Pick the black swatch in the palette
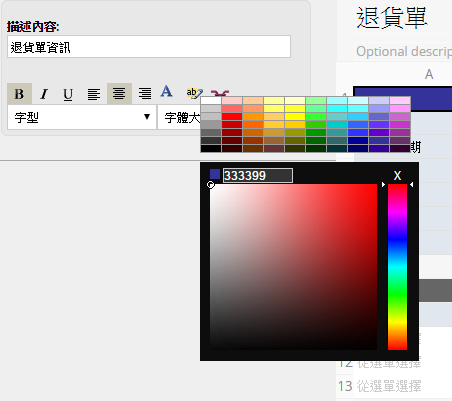Viewport: 452px width, 401px height. click(211, 148)
